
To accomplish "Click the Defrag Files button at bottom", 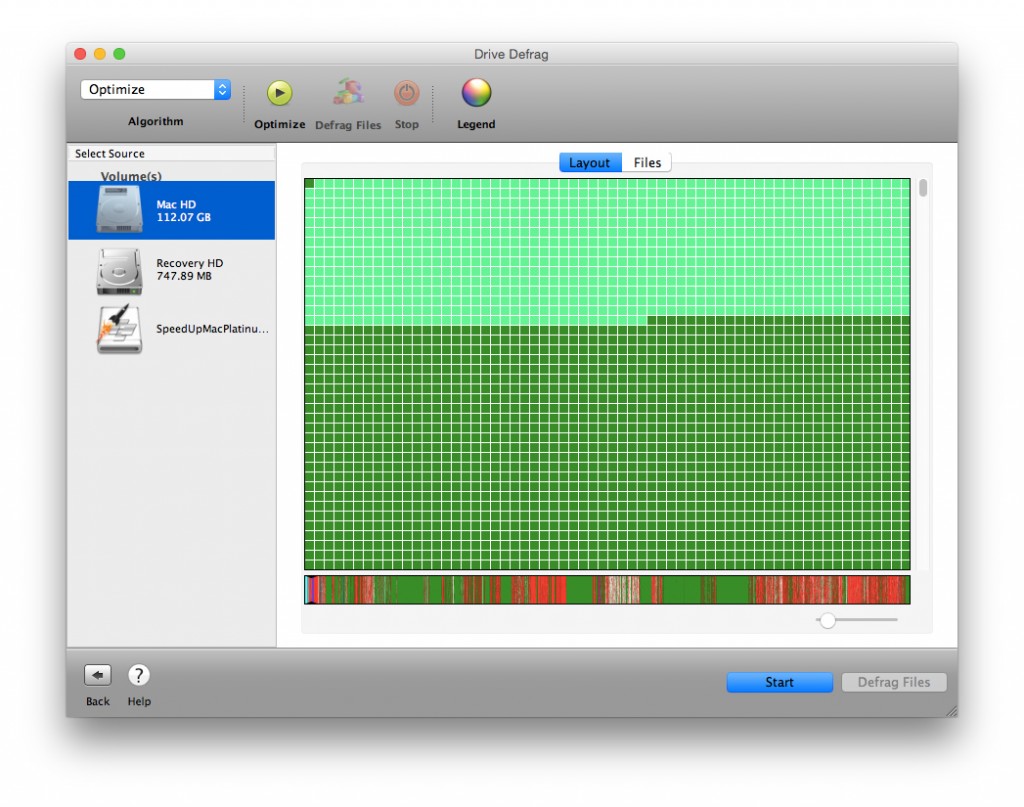I will coord(893,682).
